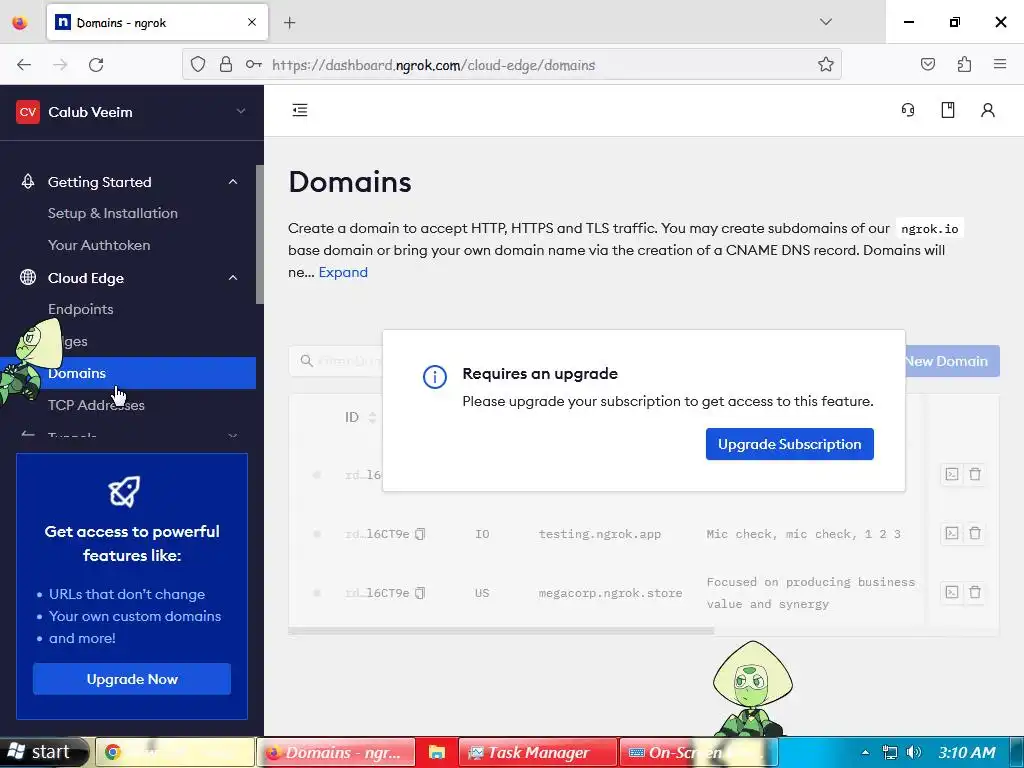Click the table horizontal scrollbar
The width and height of the screenshot is (1024, 768).
pos(501,631)
